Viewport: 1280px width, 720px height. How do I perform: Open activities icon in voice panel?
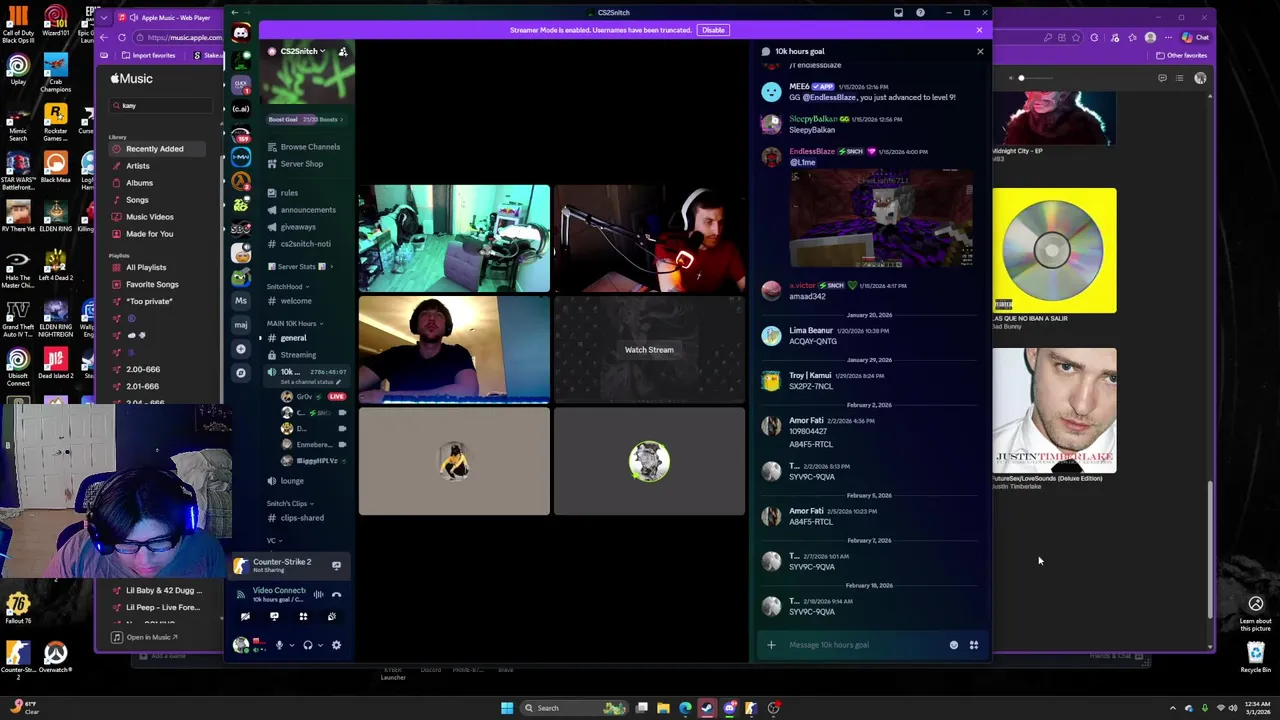click(303, 616)
